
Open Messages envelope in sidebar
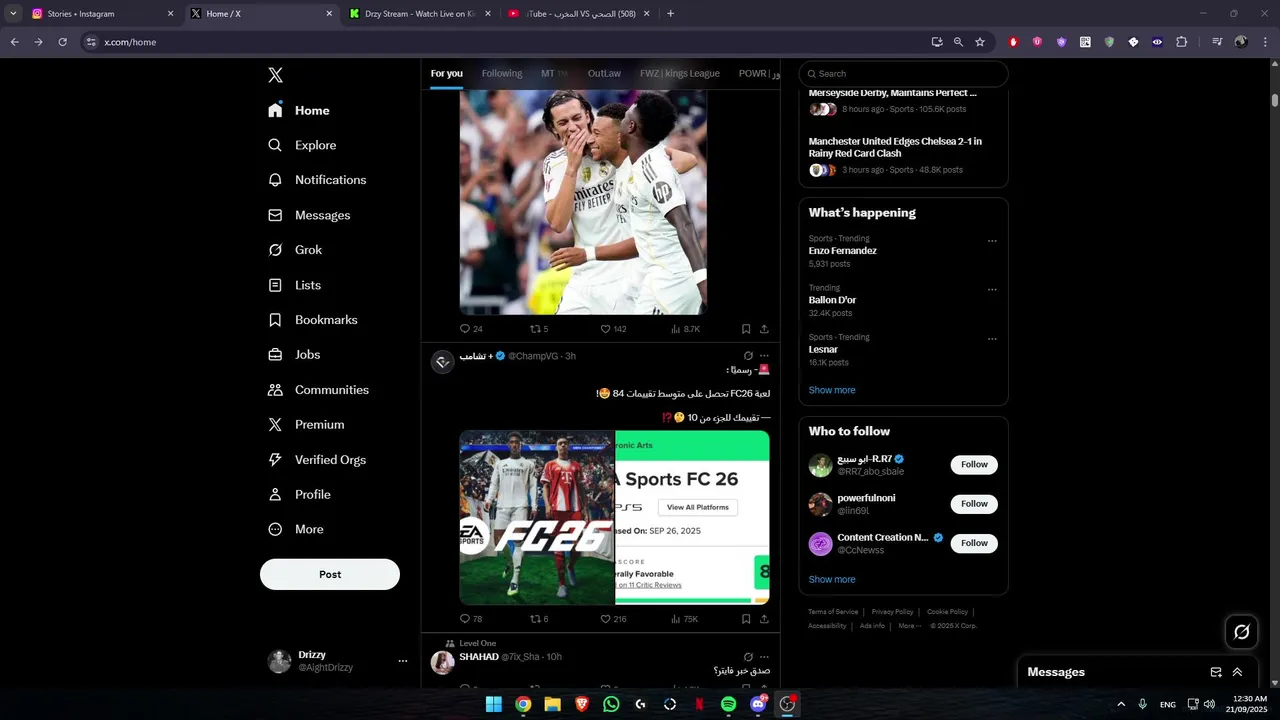[x=275, y=215]
